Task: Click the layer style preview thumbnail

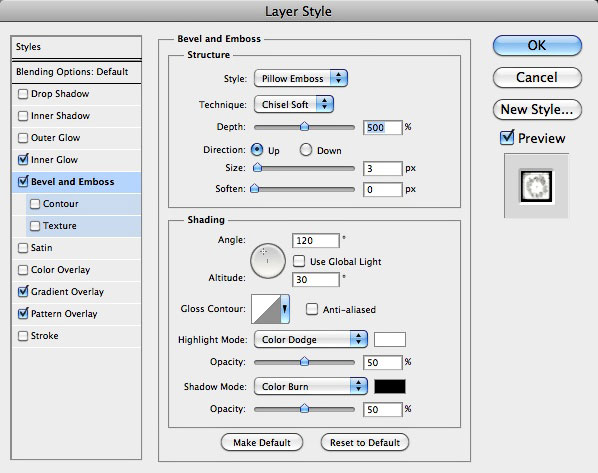Action: (x=536, y=186)
